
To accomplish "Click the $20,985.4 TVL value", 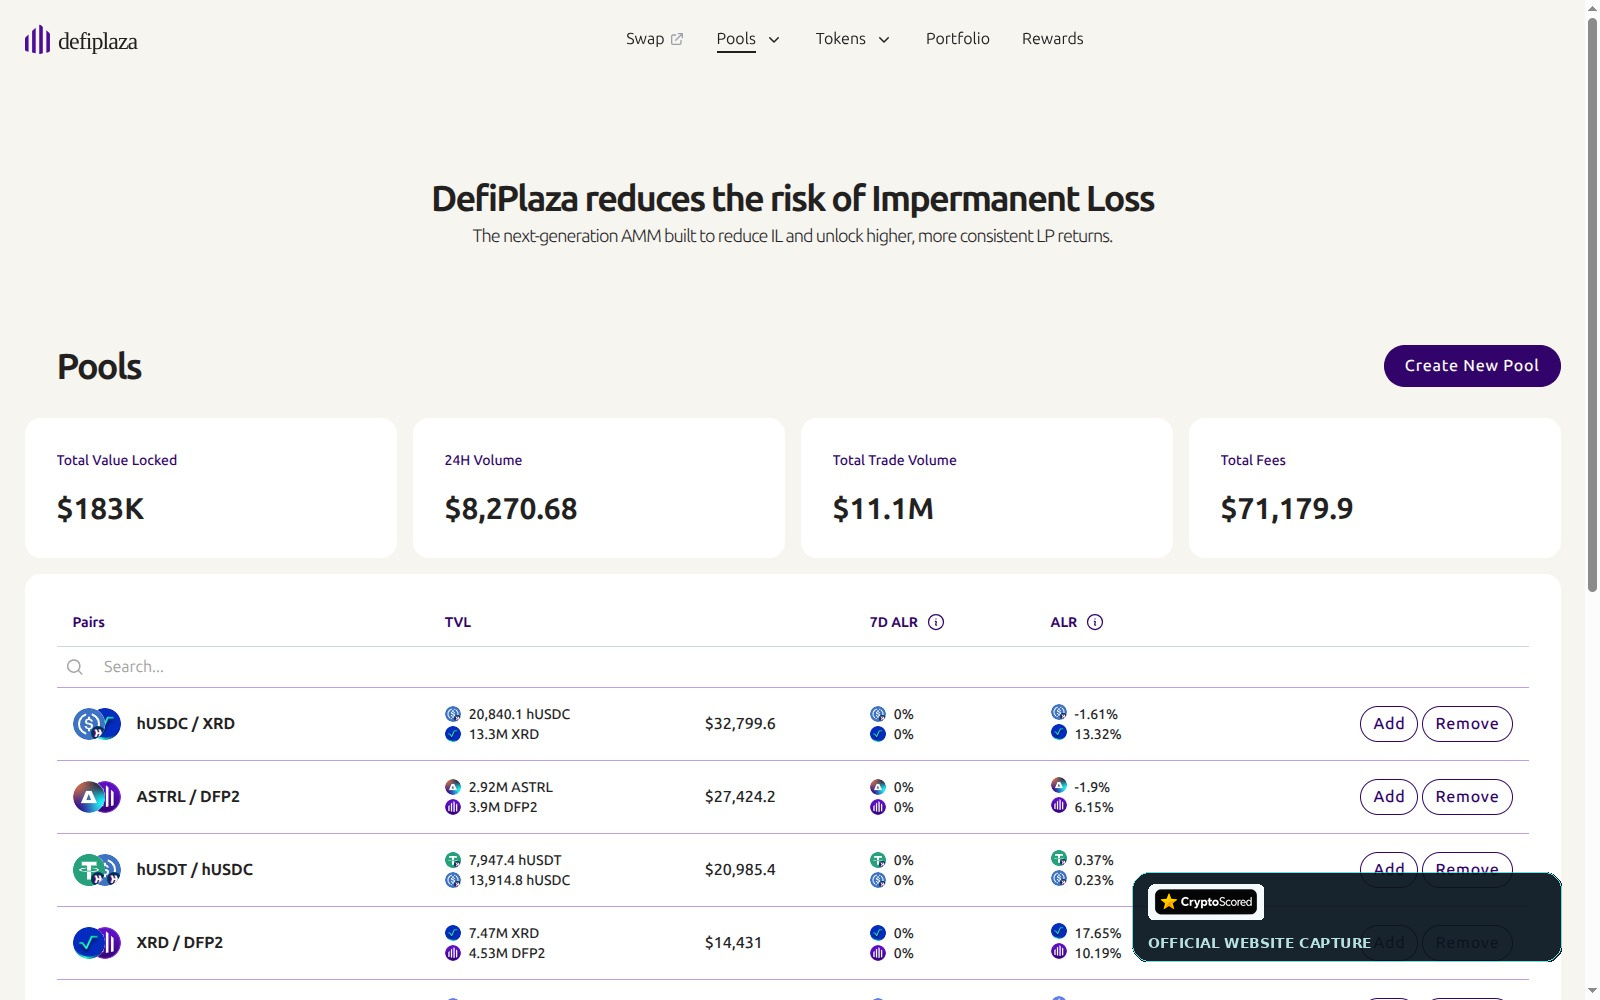I will [x=740, y=870].
